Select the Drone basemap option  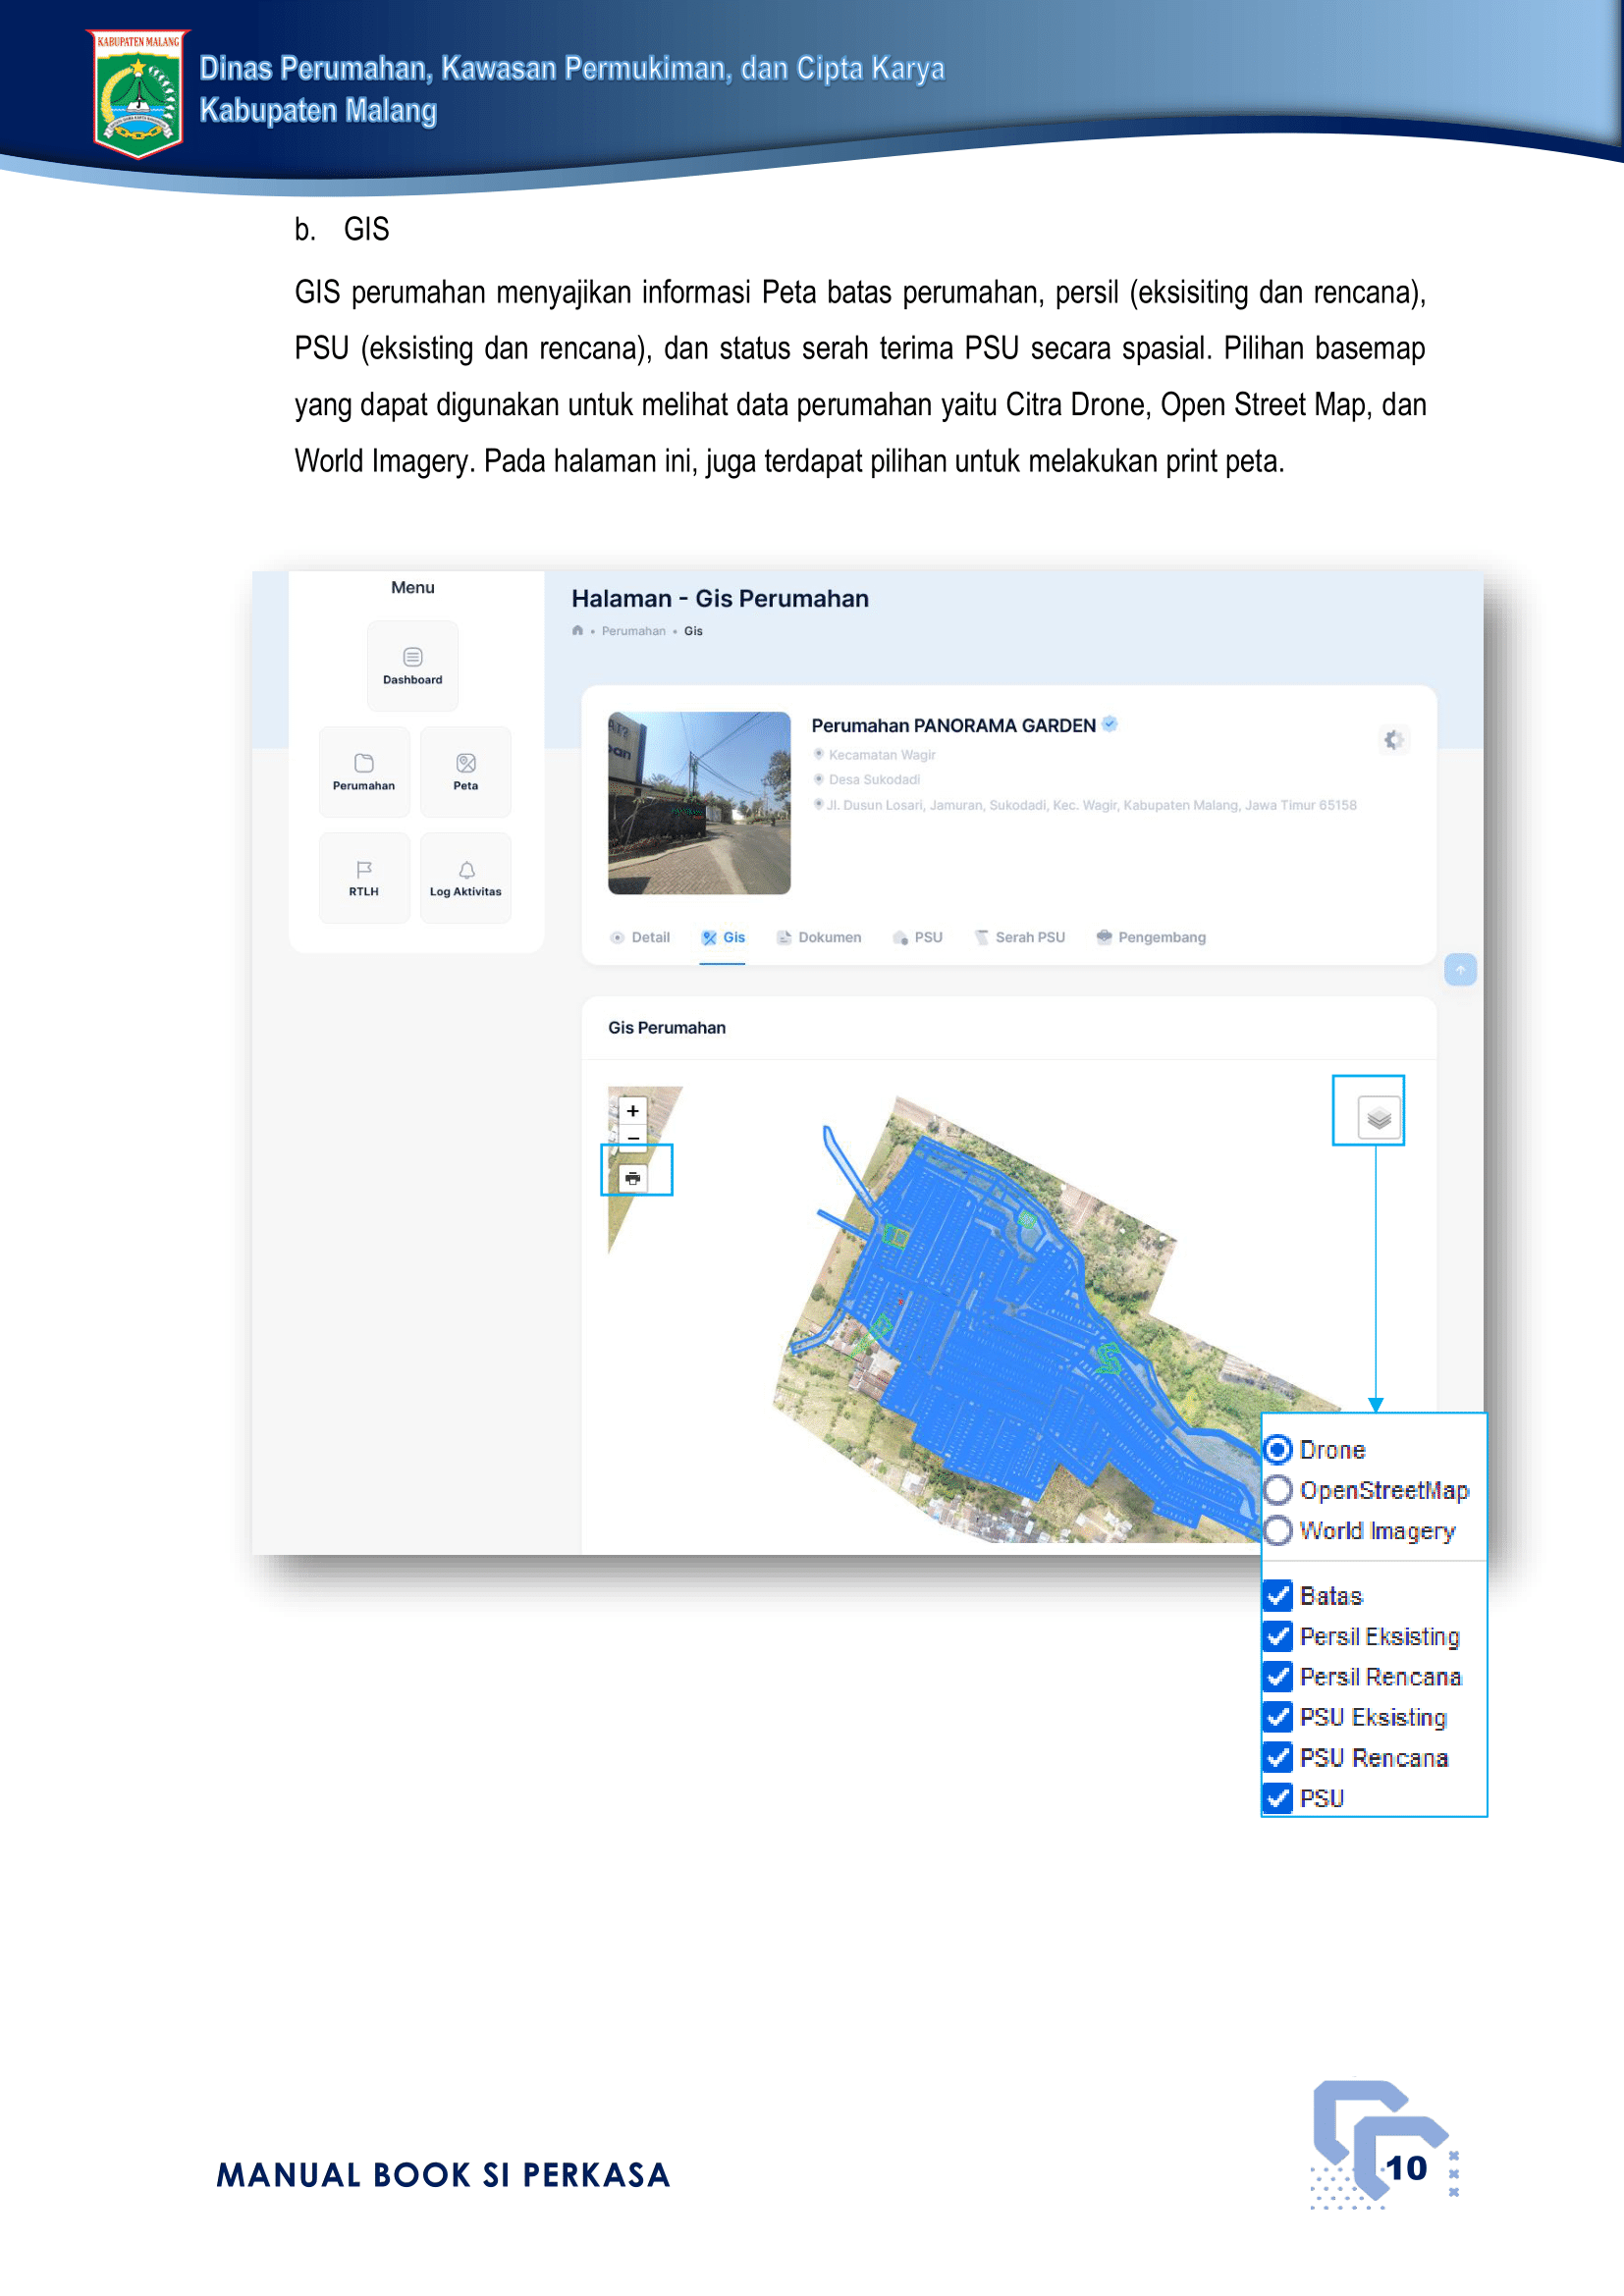(x=1278, y=1449)
